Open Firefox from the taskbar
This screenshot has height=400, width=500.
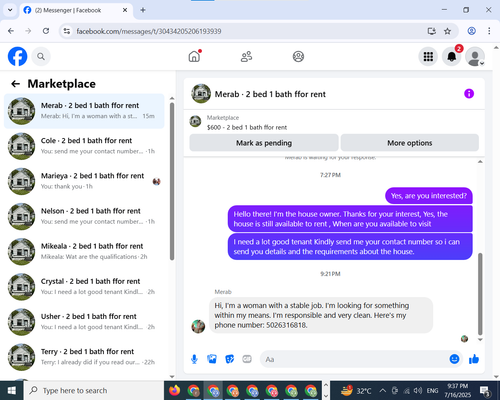click(x=174, y=390)
